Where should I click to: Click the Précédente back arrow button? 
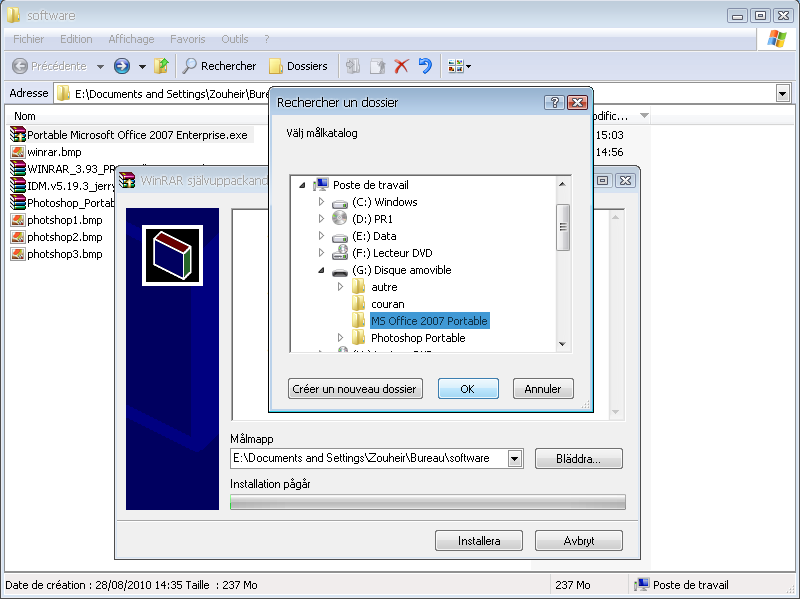point(49,66)
